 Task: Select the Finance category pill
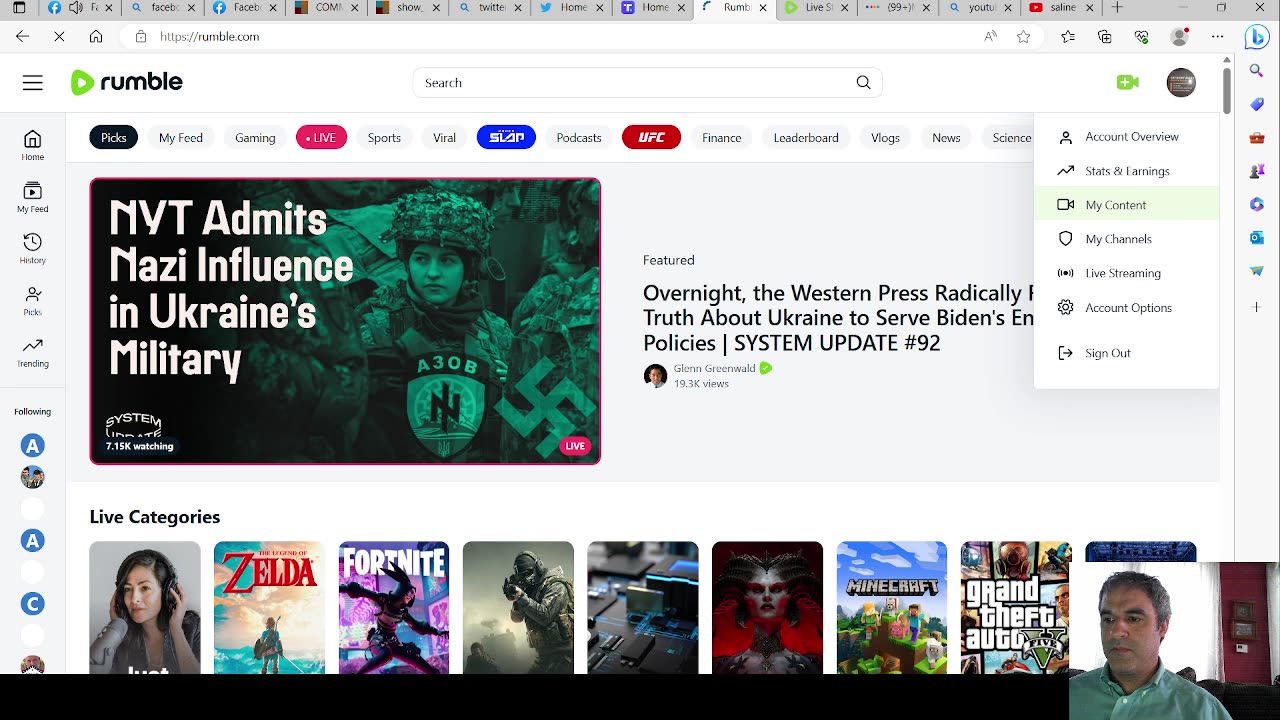pos(722,138)
